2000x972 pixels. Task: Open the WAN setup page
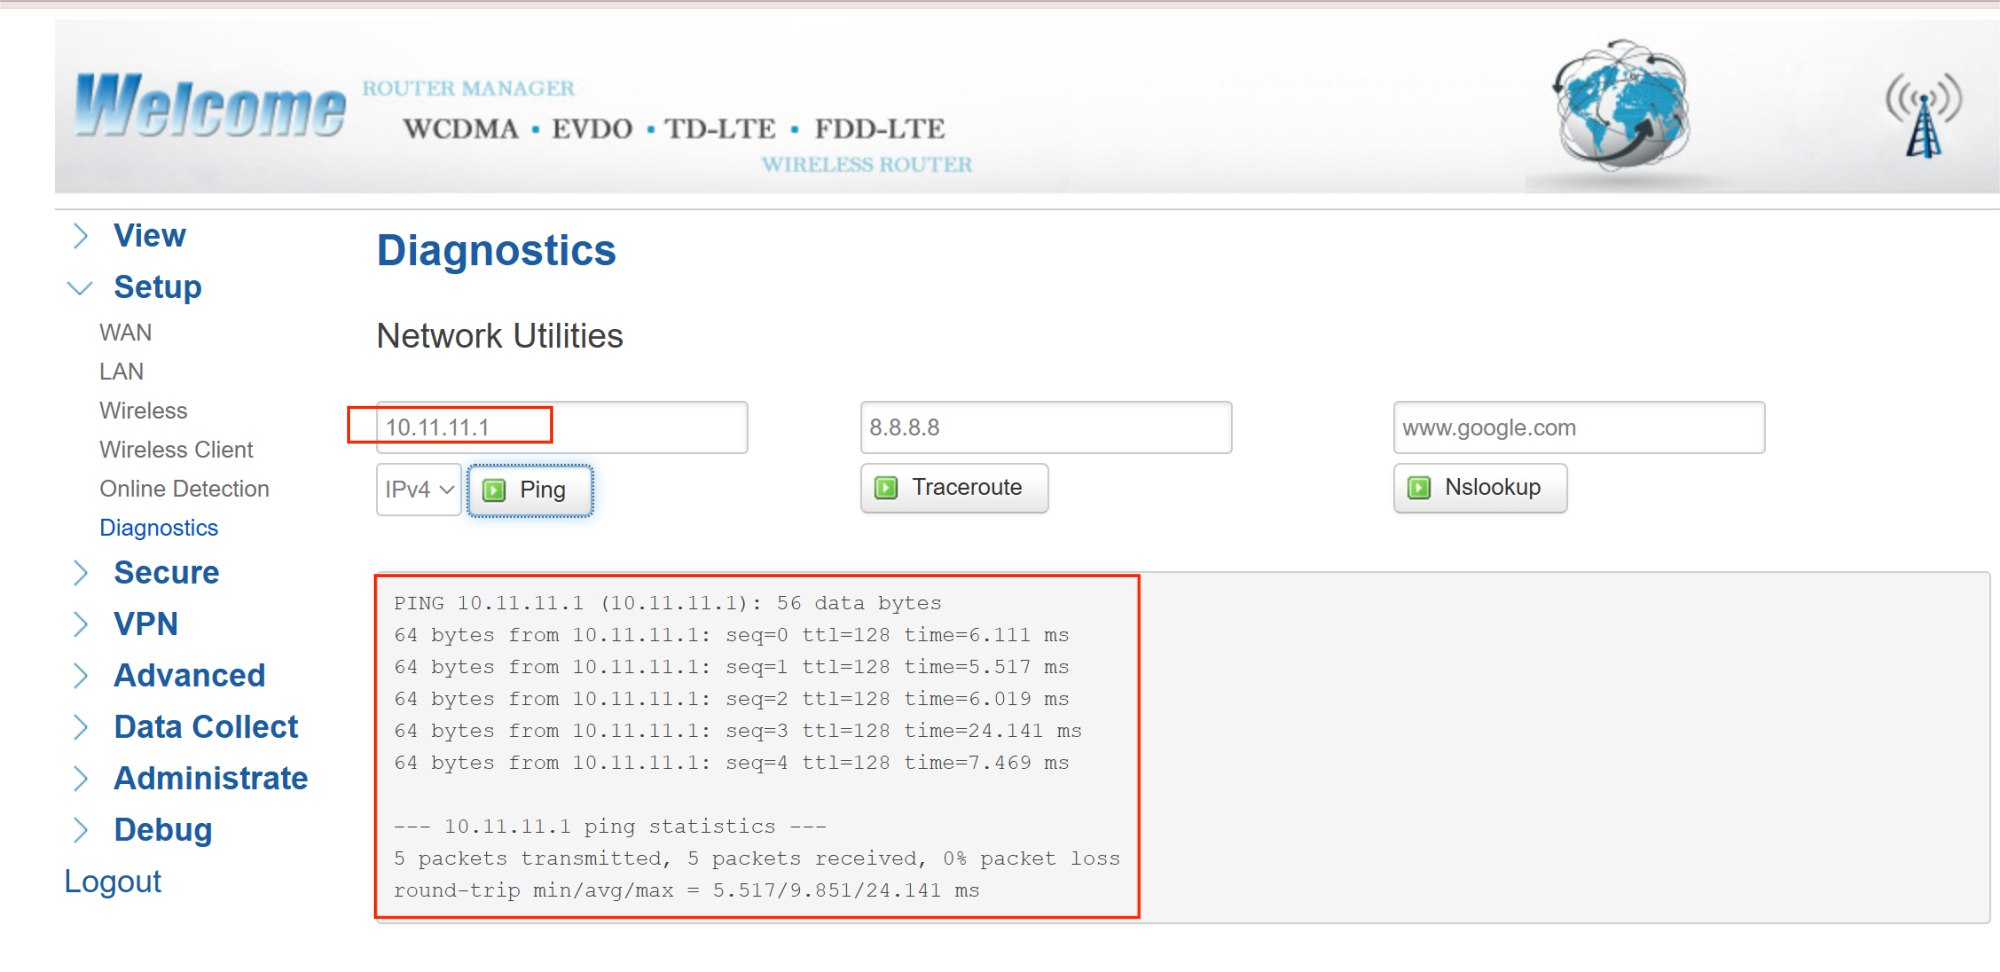[126, 333]
